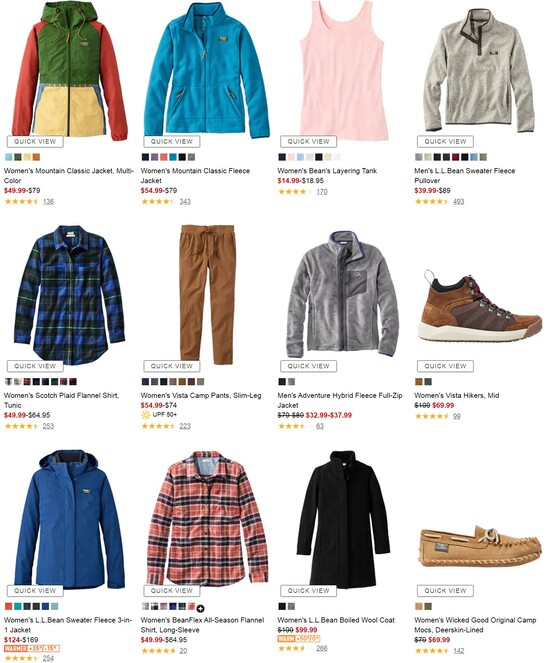Screen dimensions: 550x663
Task: Click the Camp Mocs slipper product image
Action: point(481,546)
